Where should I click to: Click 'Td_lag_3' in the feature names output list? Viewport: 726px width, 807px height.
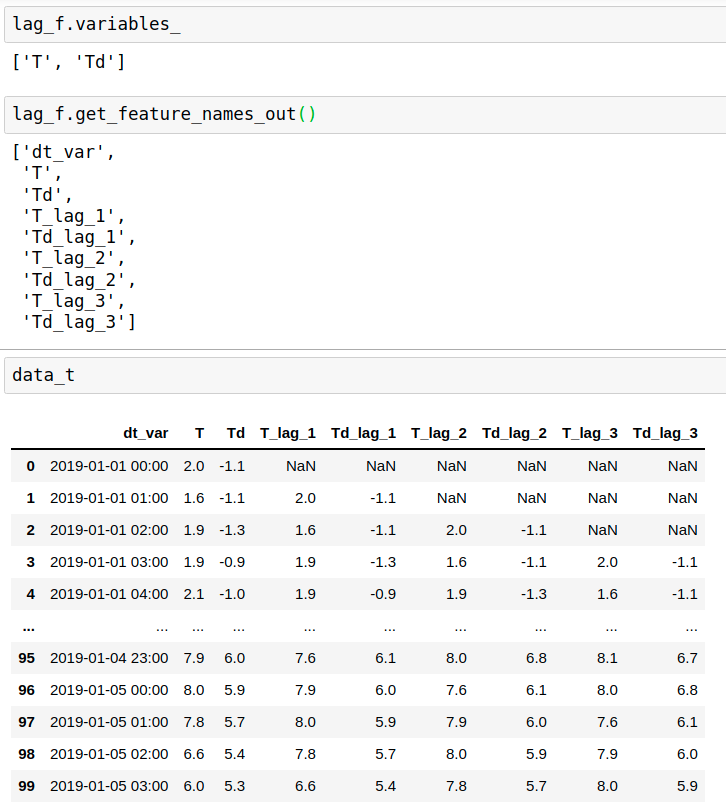(x=77, y=322)
